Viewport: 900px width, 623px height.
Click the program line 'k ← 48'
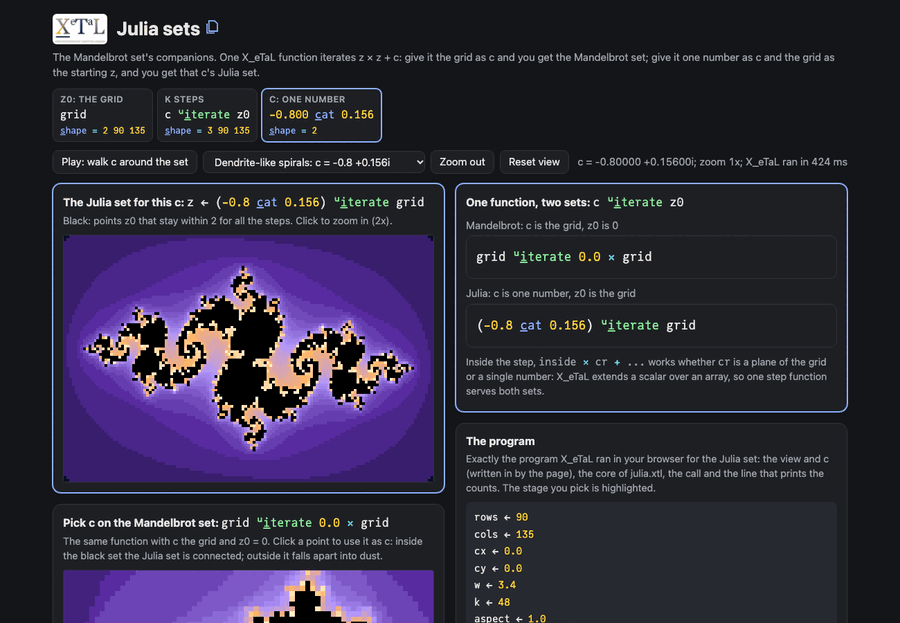(x=492, y=602)
